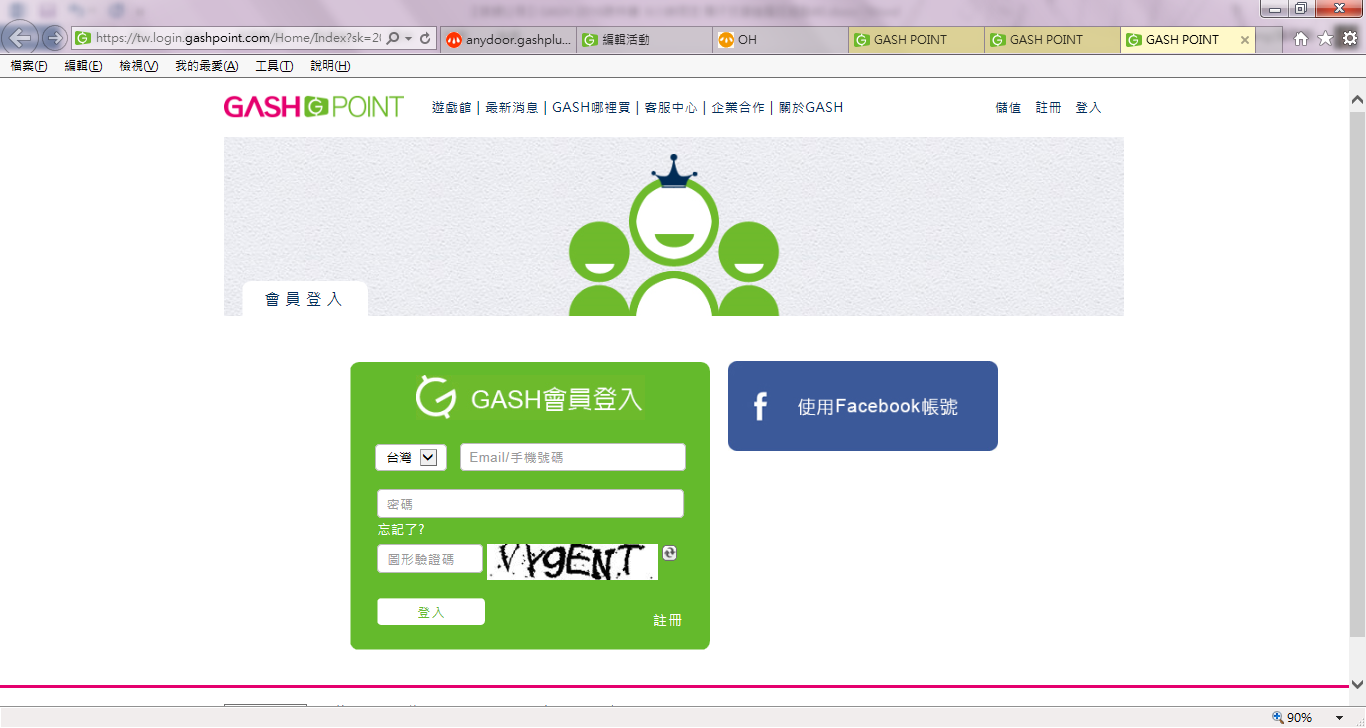1366x728 pixels.
Task: Click the 儲值 link in header
Action: (1008, 108)
